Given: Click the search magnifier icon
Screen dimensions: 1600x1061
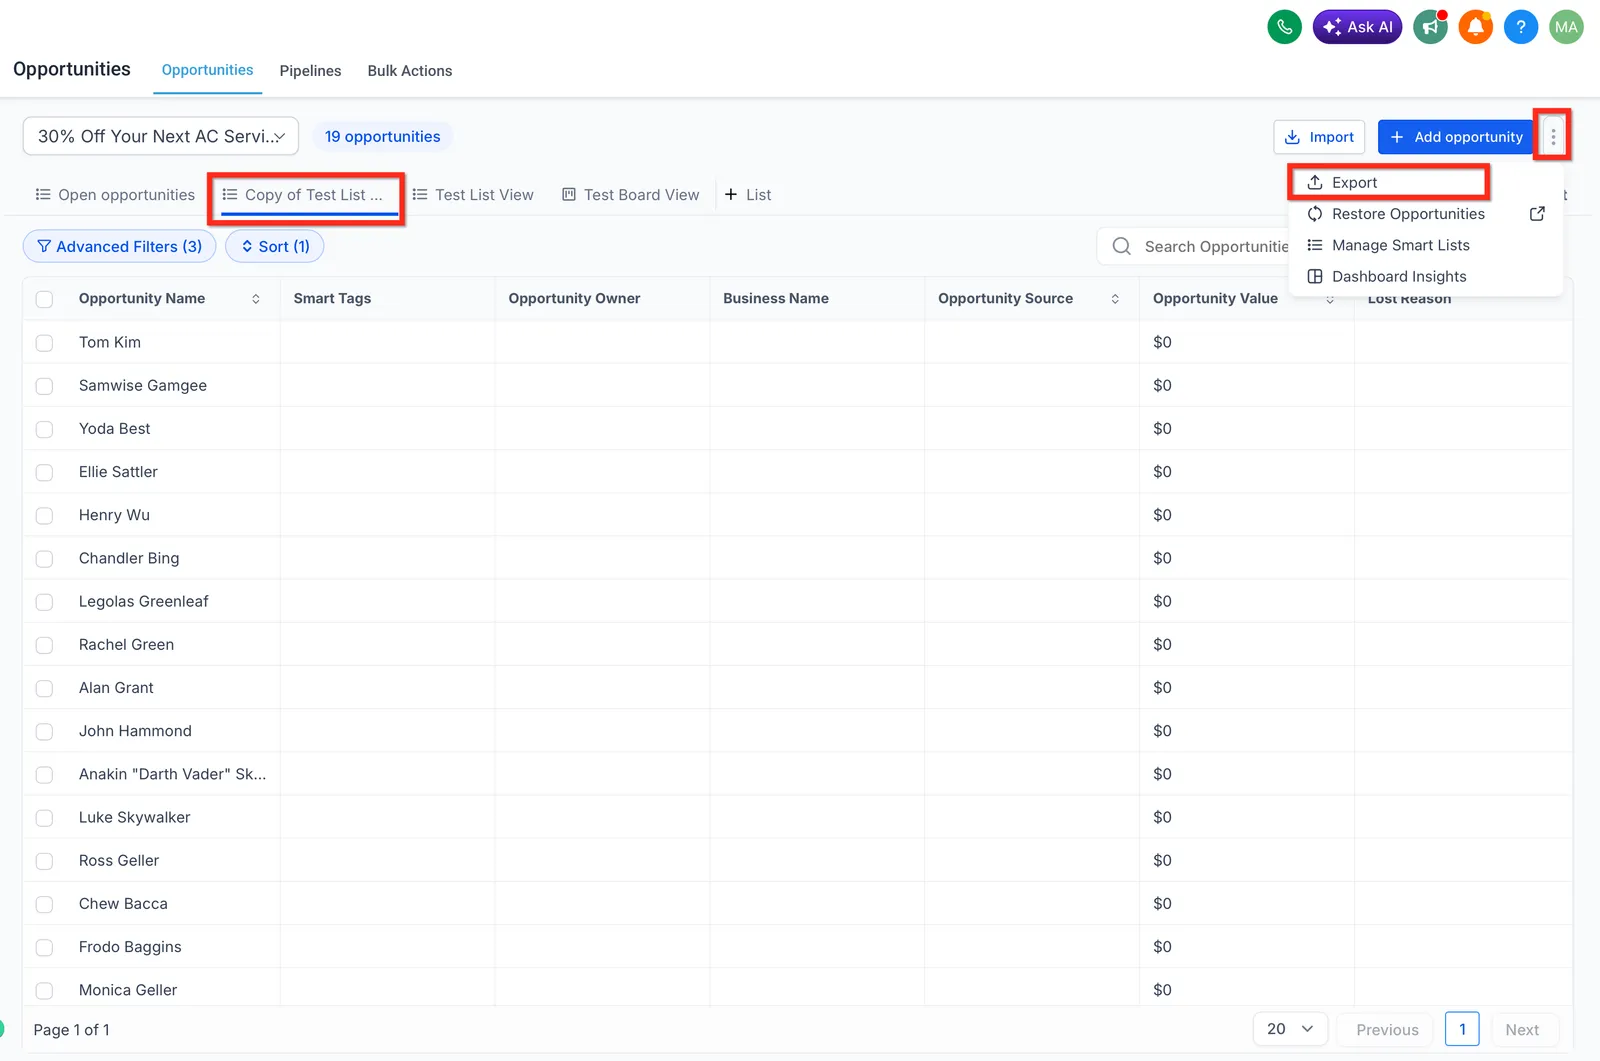Looking at the screenshot, I should pyautogui.click(x=1122, y=246).
